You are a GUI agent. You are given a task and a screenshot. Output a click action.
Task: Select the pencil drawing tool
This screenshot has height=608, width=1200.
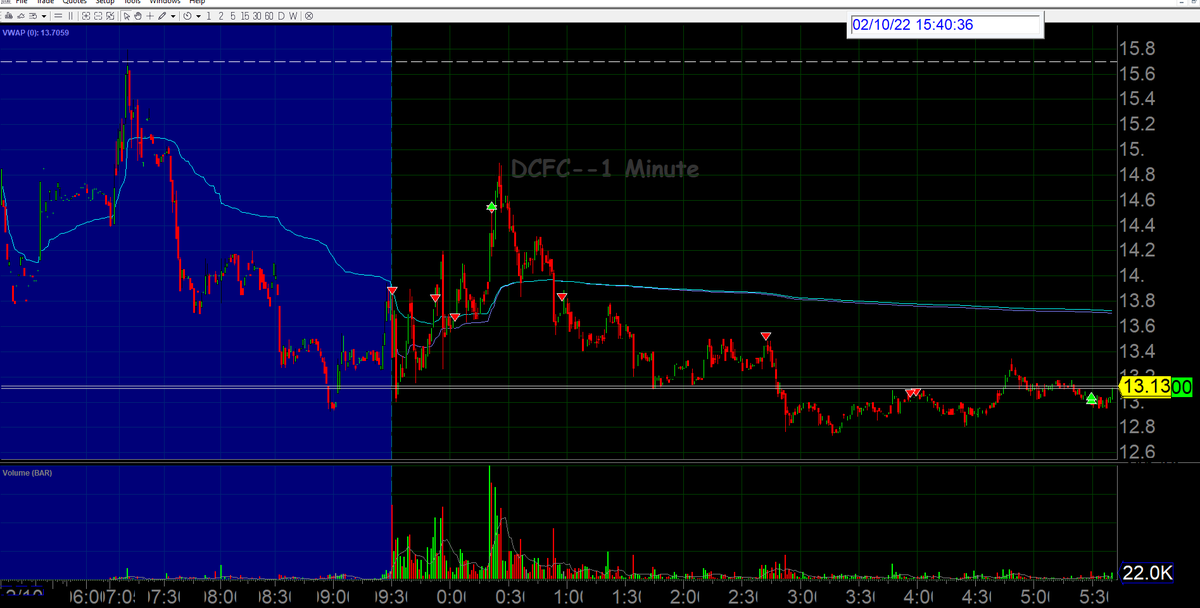coord(162,16)
